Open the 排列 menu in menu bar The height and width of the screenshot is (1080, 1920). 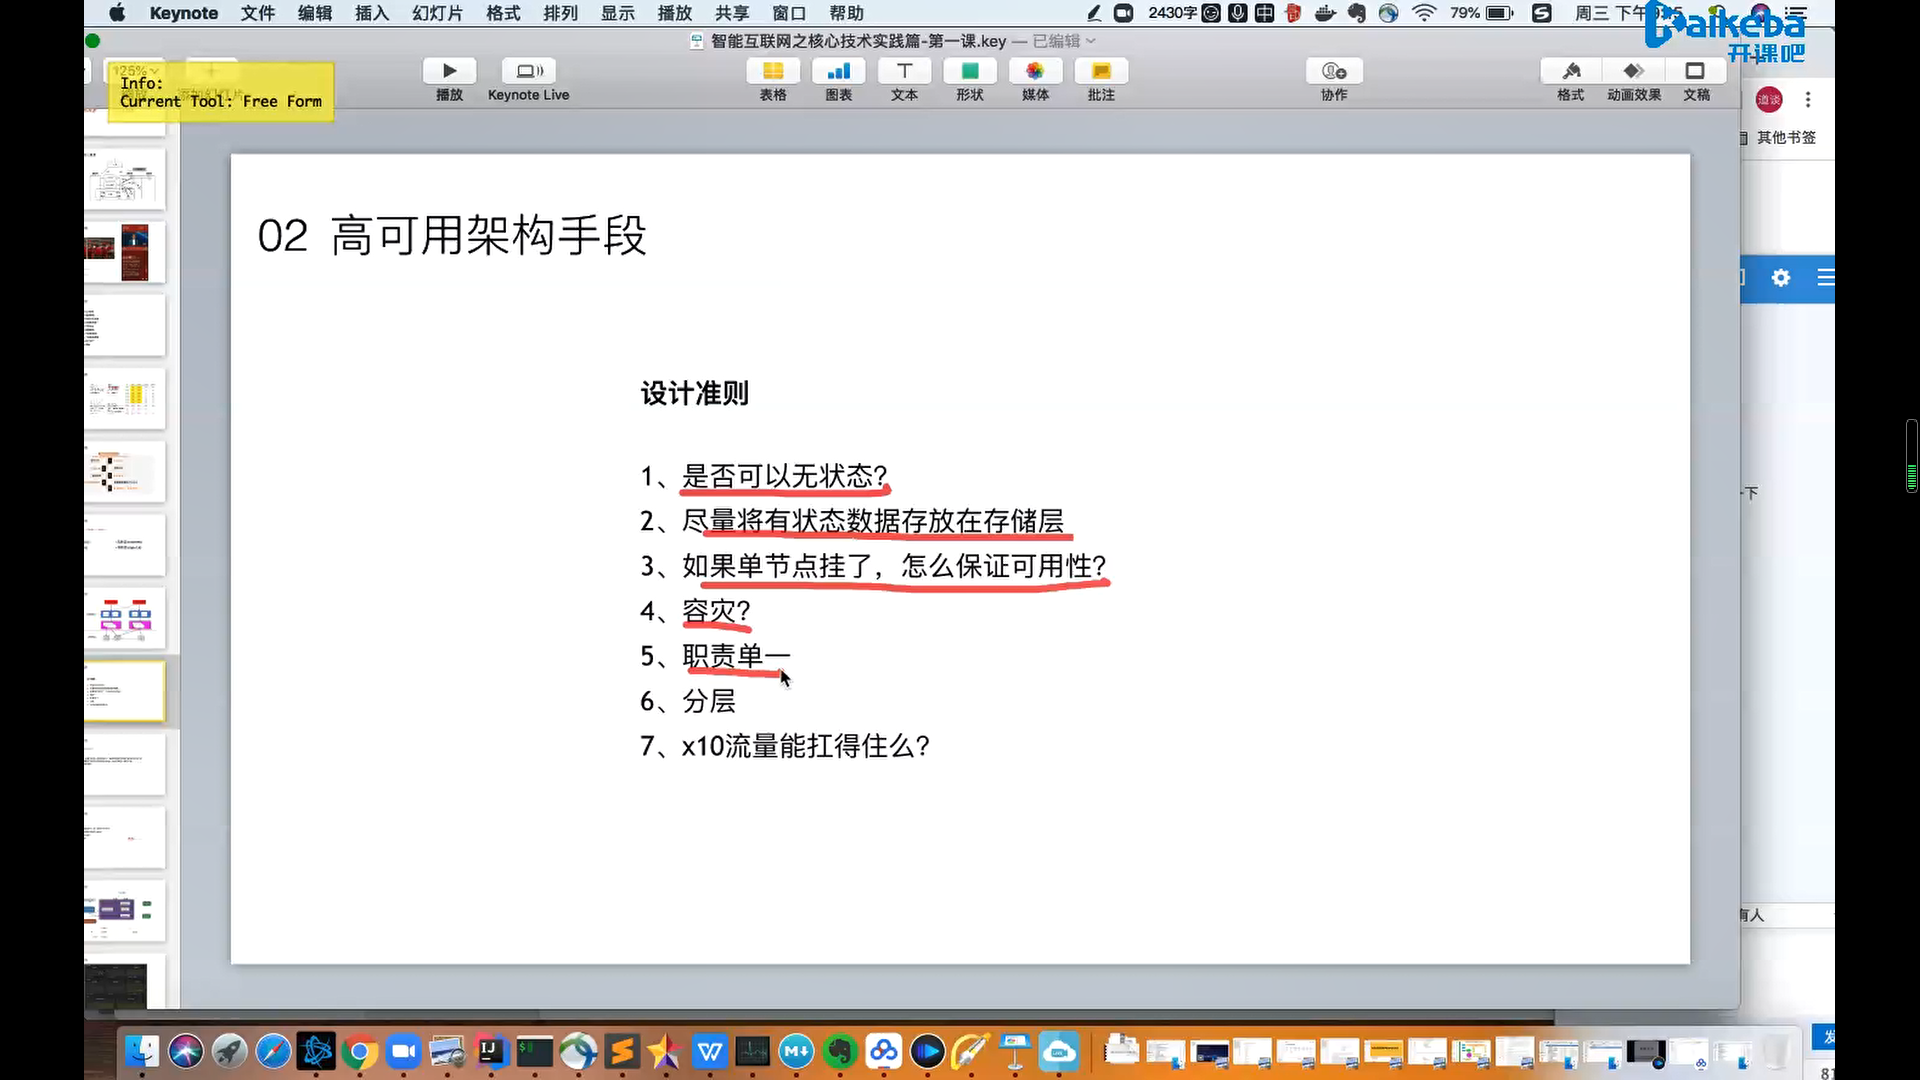click(x=560, y=13)
